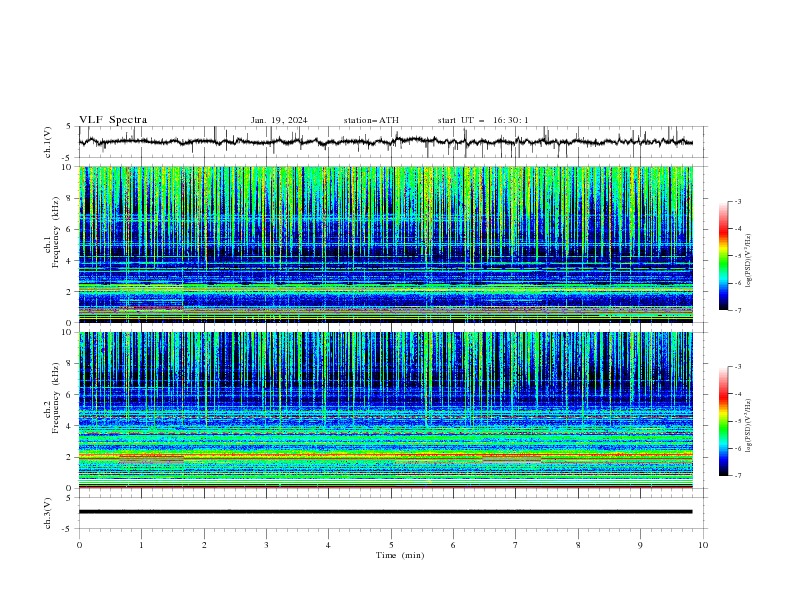The height and width of the screenshot is (612, 792).
Task: Click the 'start UT = 16:30:1' text
Action: 483,120
